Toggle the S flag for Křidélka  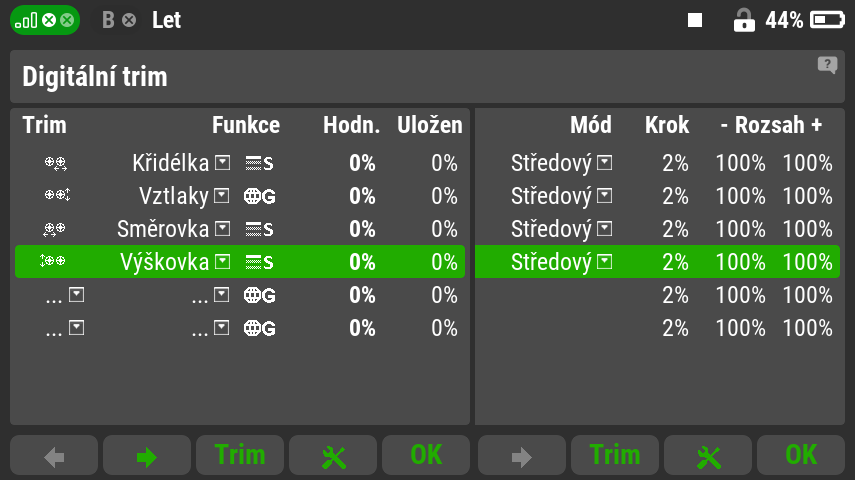pos(259,163)
